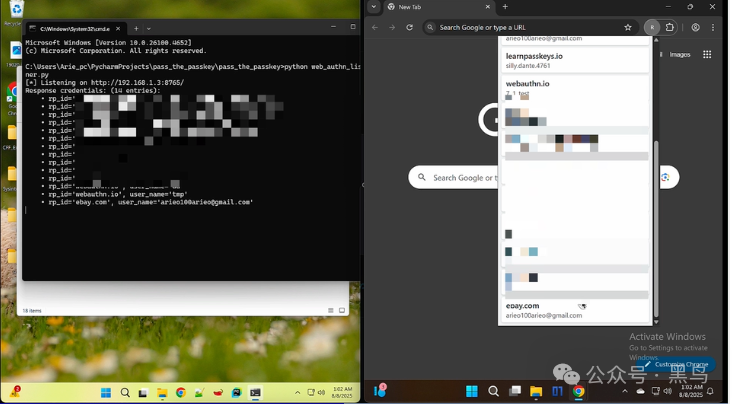Open Google apps grid

(x=707, y=55)
